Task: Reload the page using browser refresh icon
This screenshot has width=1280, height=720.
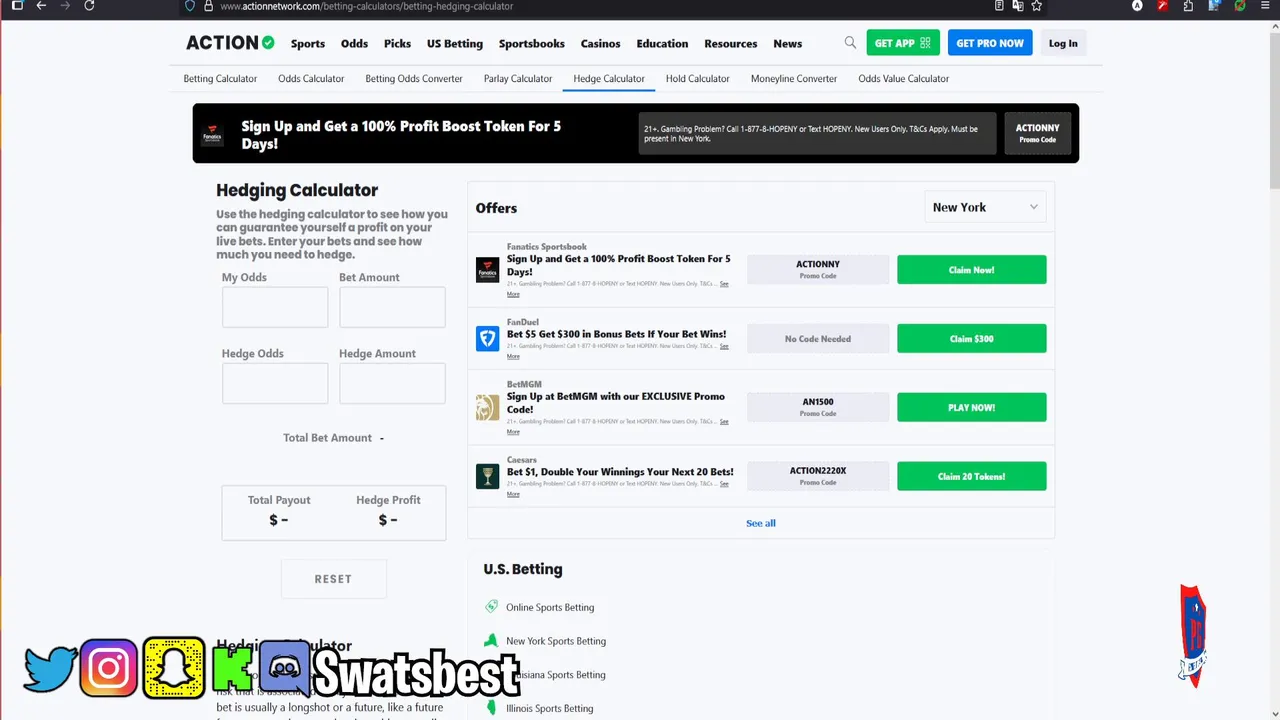Action: 89,6
